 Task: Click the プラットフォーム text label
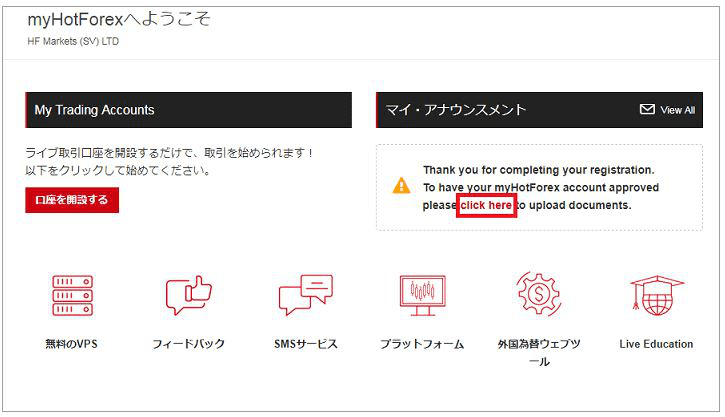(x=421, y=344)
